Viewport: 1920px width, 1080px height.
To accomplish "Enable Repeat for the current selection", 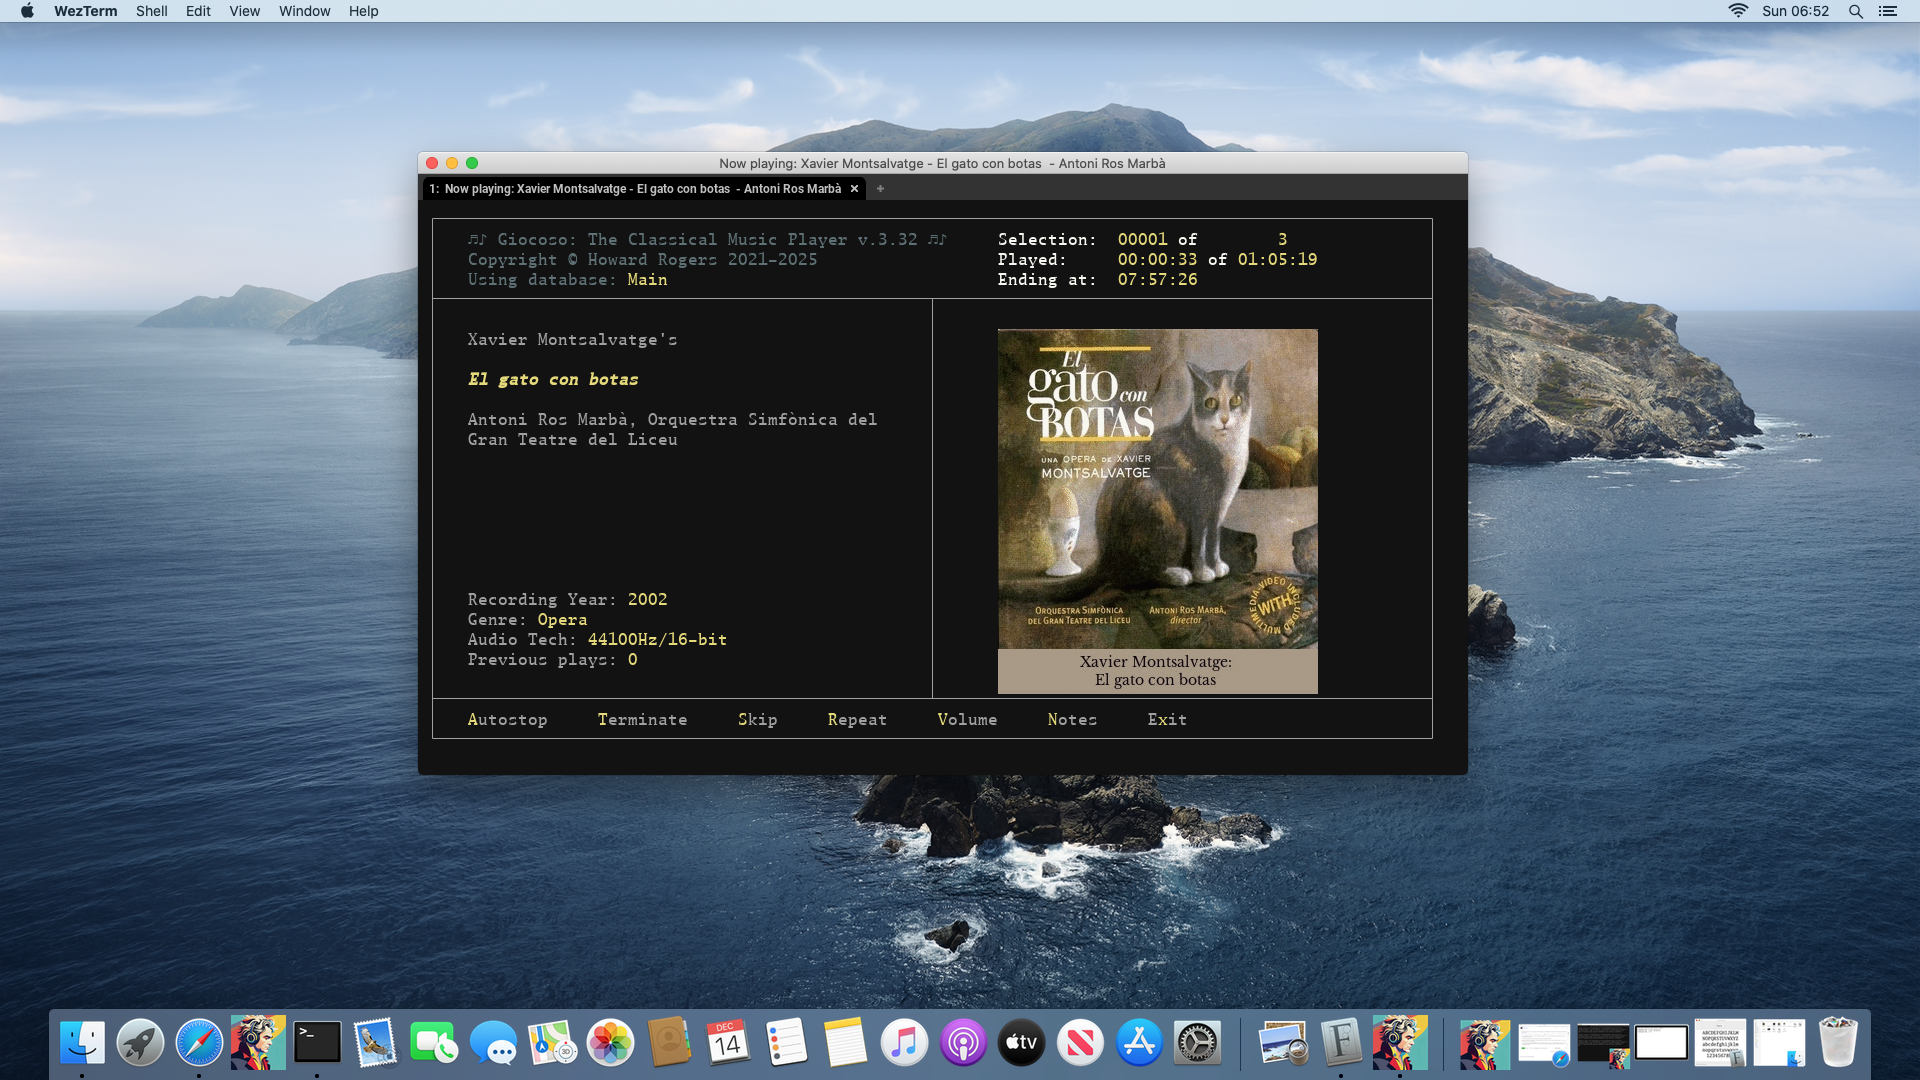I will [x=856, y=719].
